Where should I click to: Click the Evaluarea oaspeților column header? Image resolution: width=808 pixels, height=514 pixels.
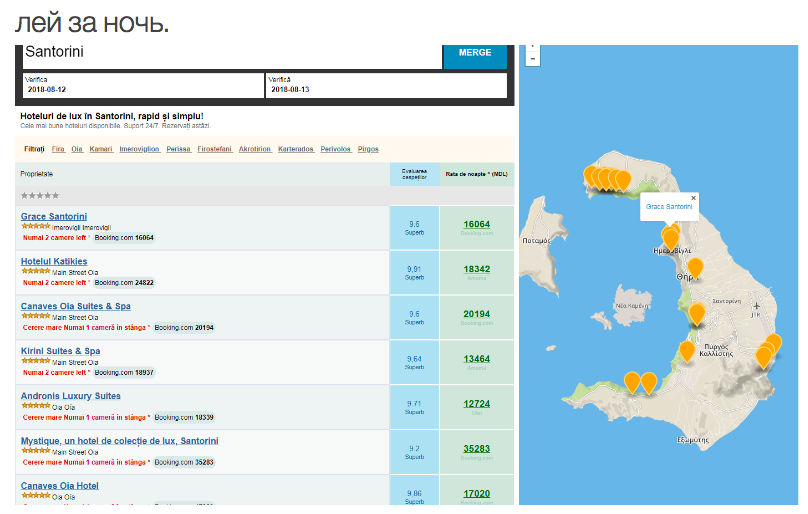click(414, 174)
